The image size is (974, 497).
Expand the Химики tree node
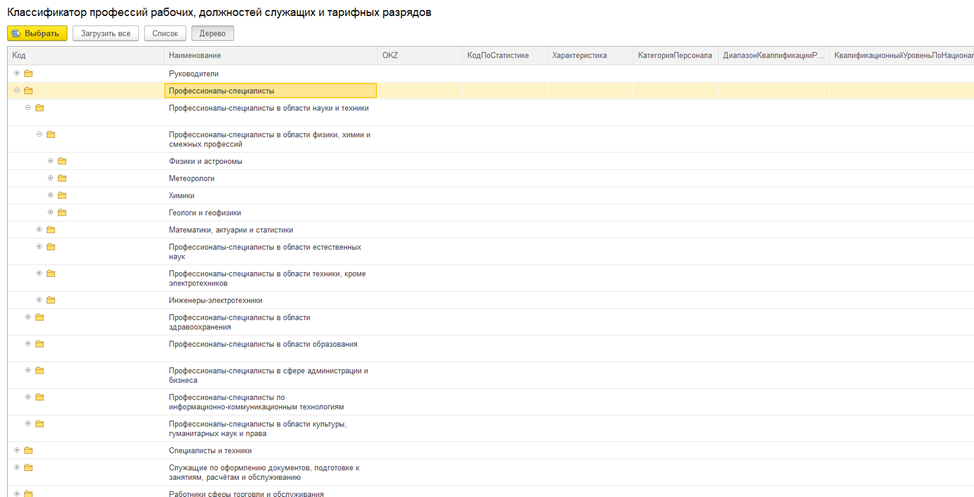click(x=50, y=196)
